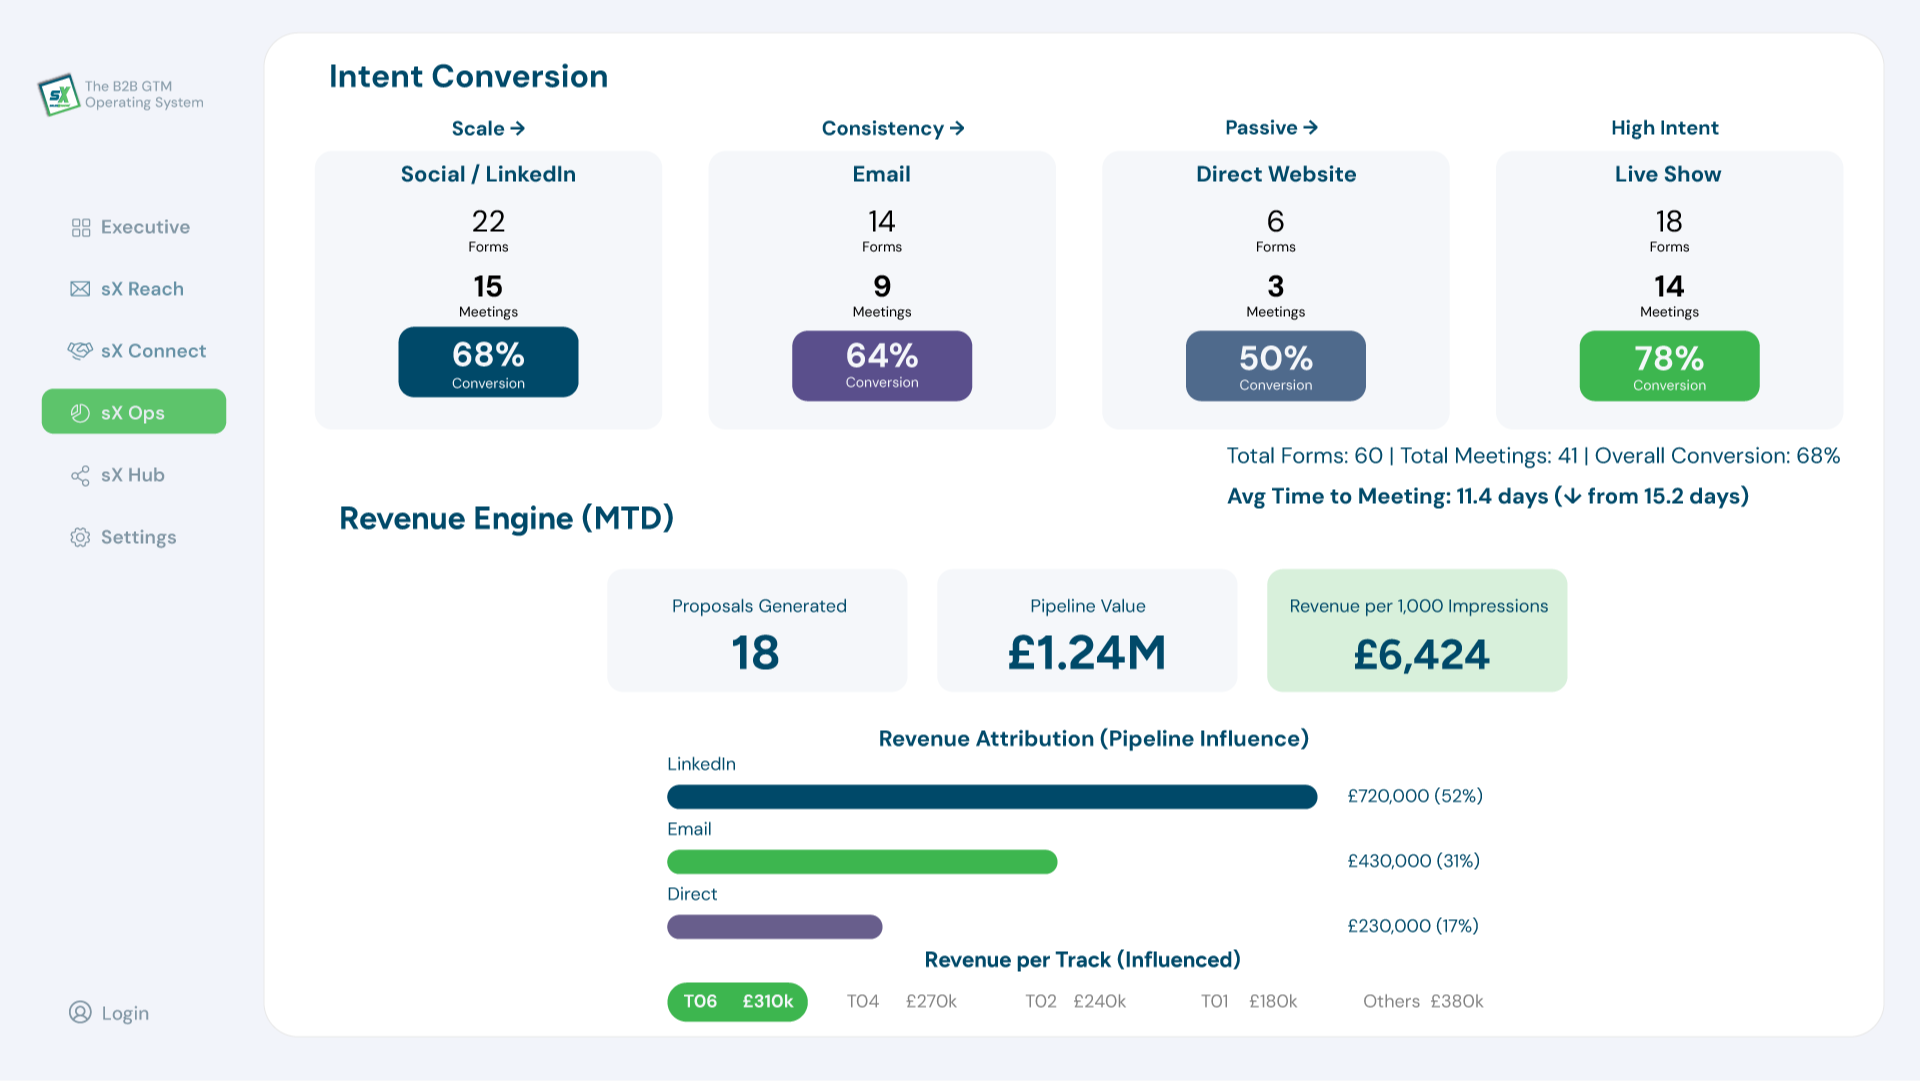Click the 78% Live Show conversion badge
The image size is (1920, 1081).
(x=1669, y=366)
